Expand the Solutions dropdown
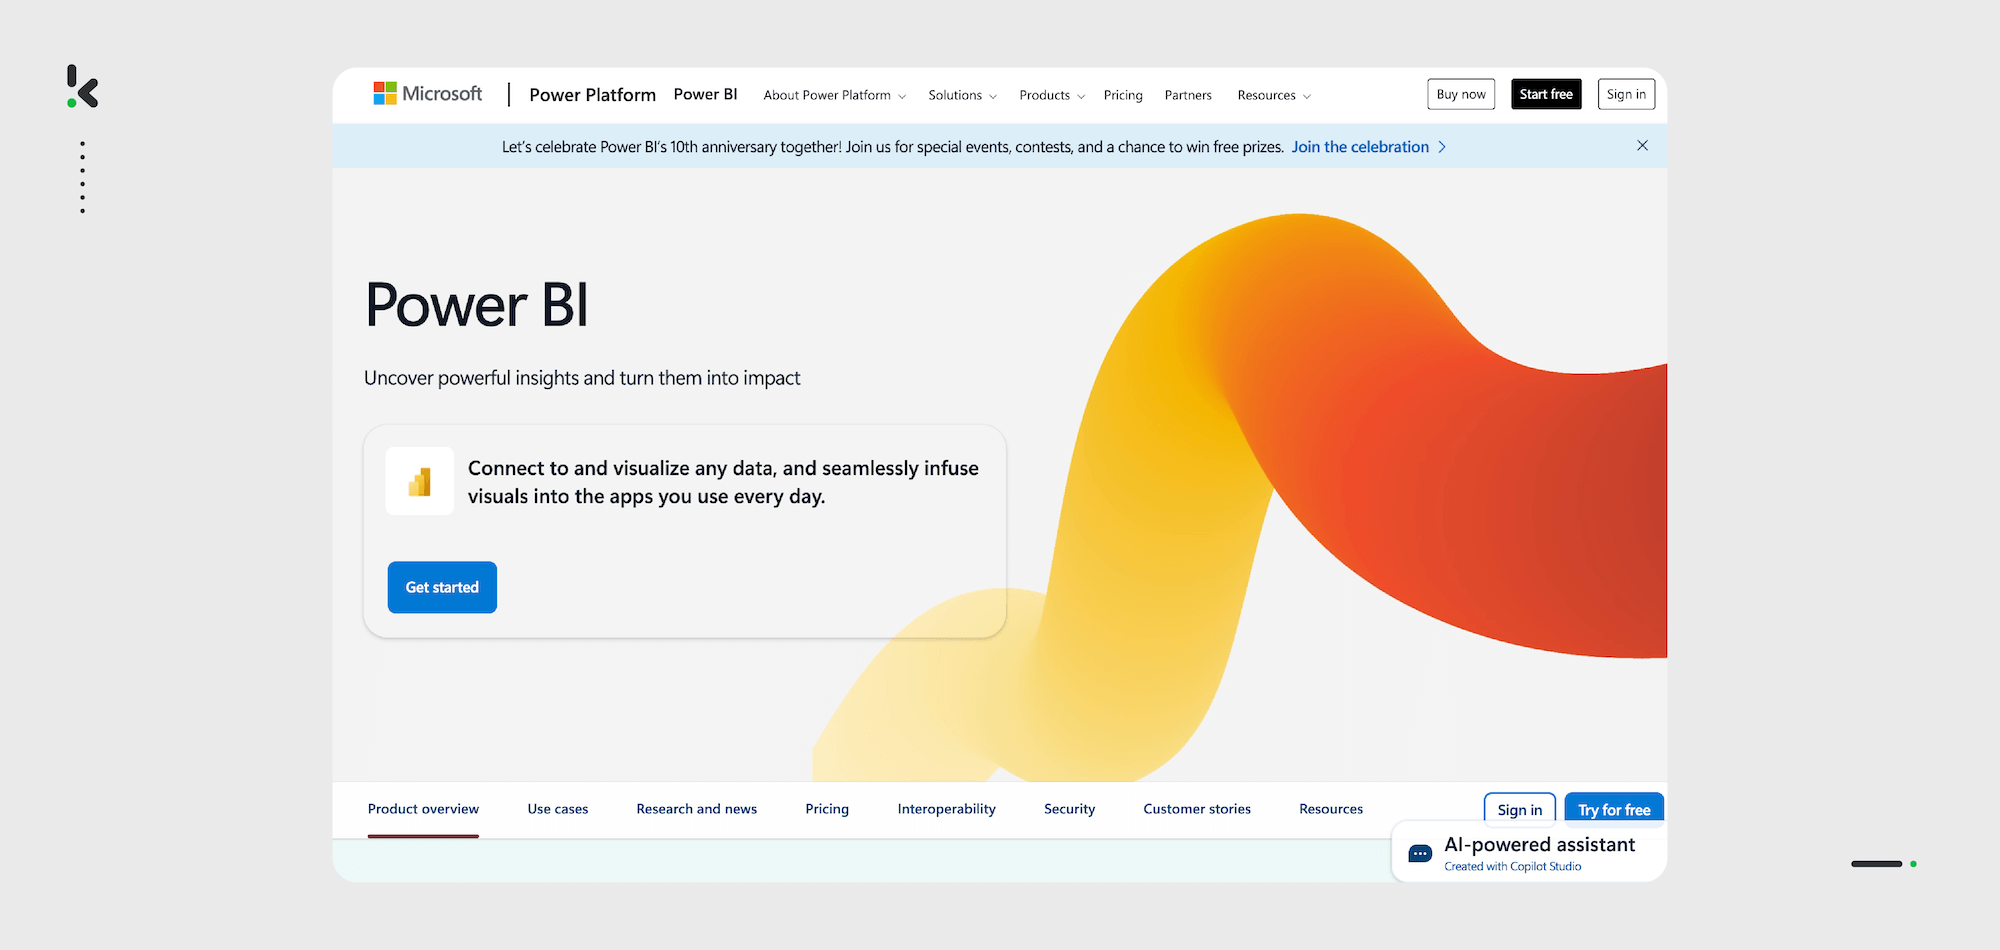The width and height of the screenshot is (2000, 950). coord(962,95)
